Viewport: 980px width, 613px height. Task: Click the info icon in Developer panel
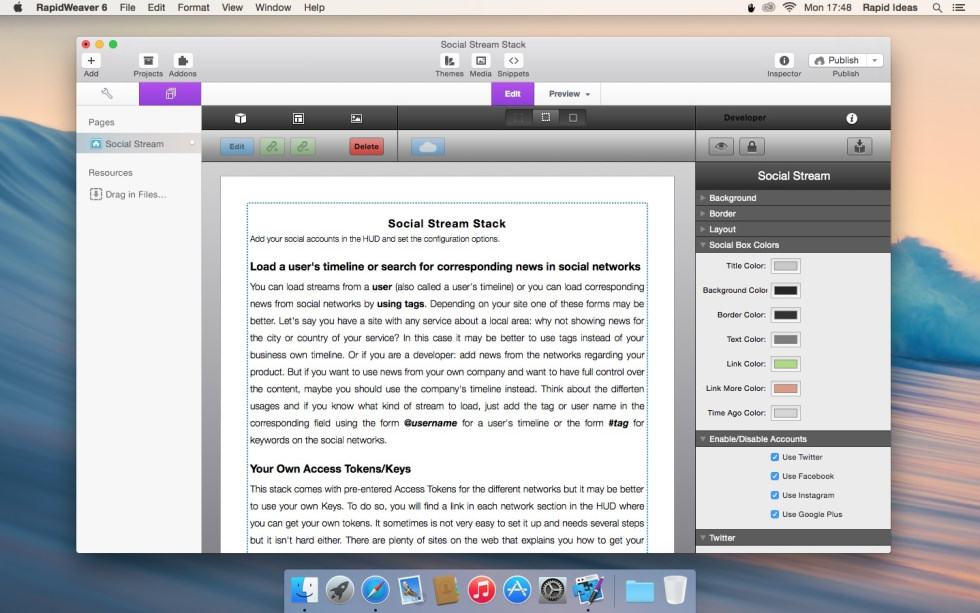pyautogui.click(x=851, y=118)
